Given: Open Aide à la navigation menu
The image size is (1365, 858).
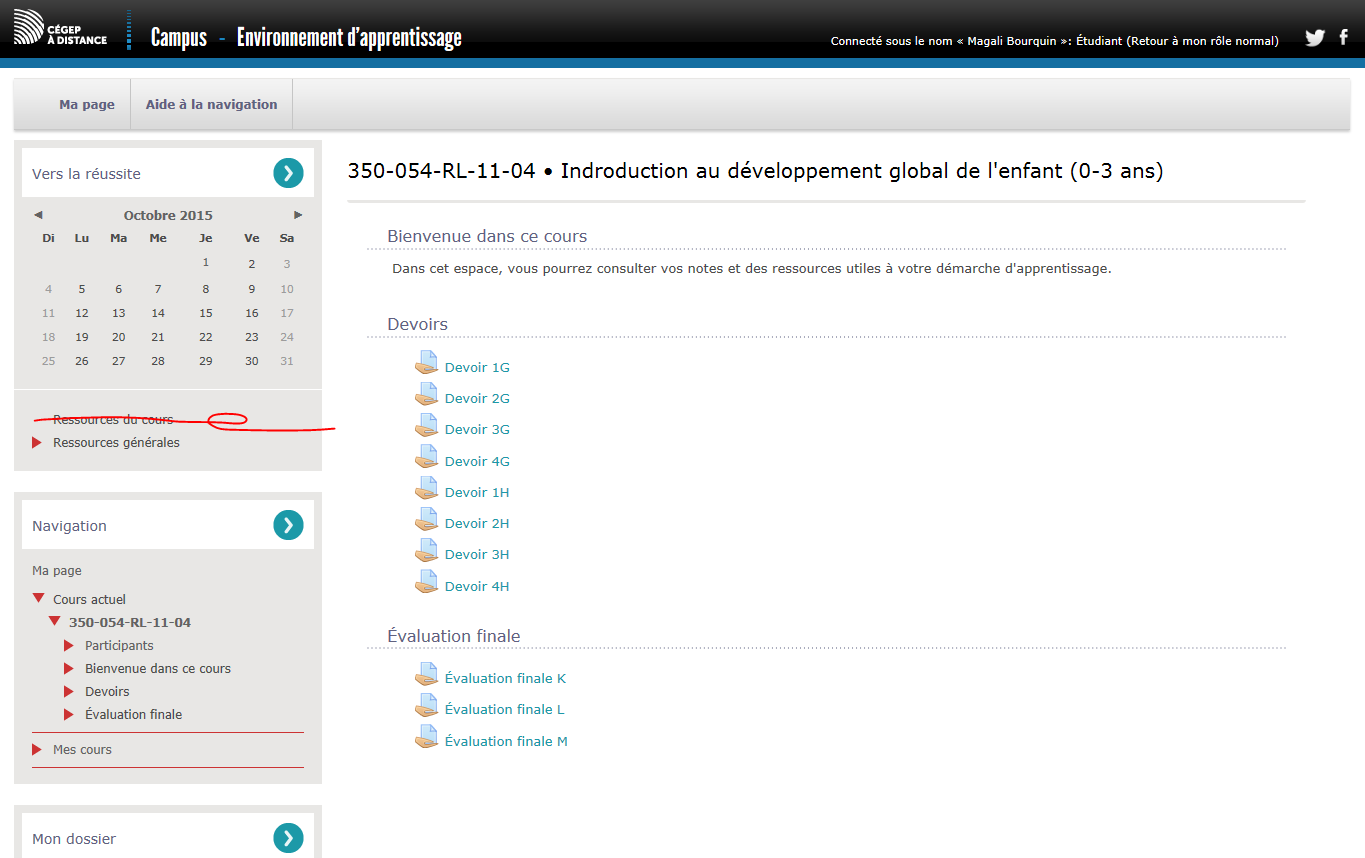Looking at the screenshot, I should pos(211,105).
